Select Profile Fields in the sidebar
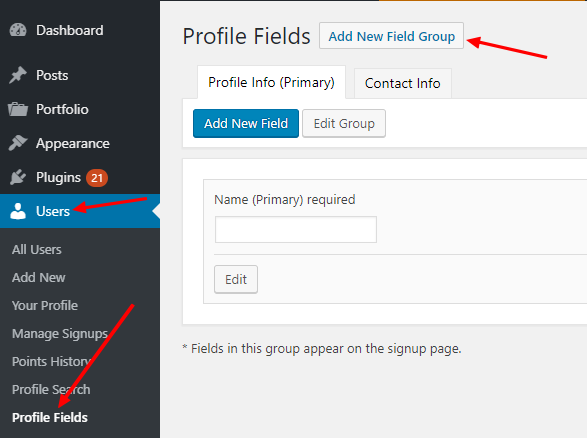The width and height of the screenshot is (587, 438). pyautogui.click(x=50, y=417)
